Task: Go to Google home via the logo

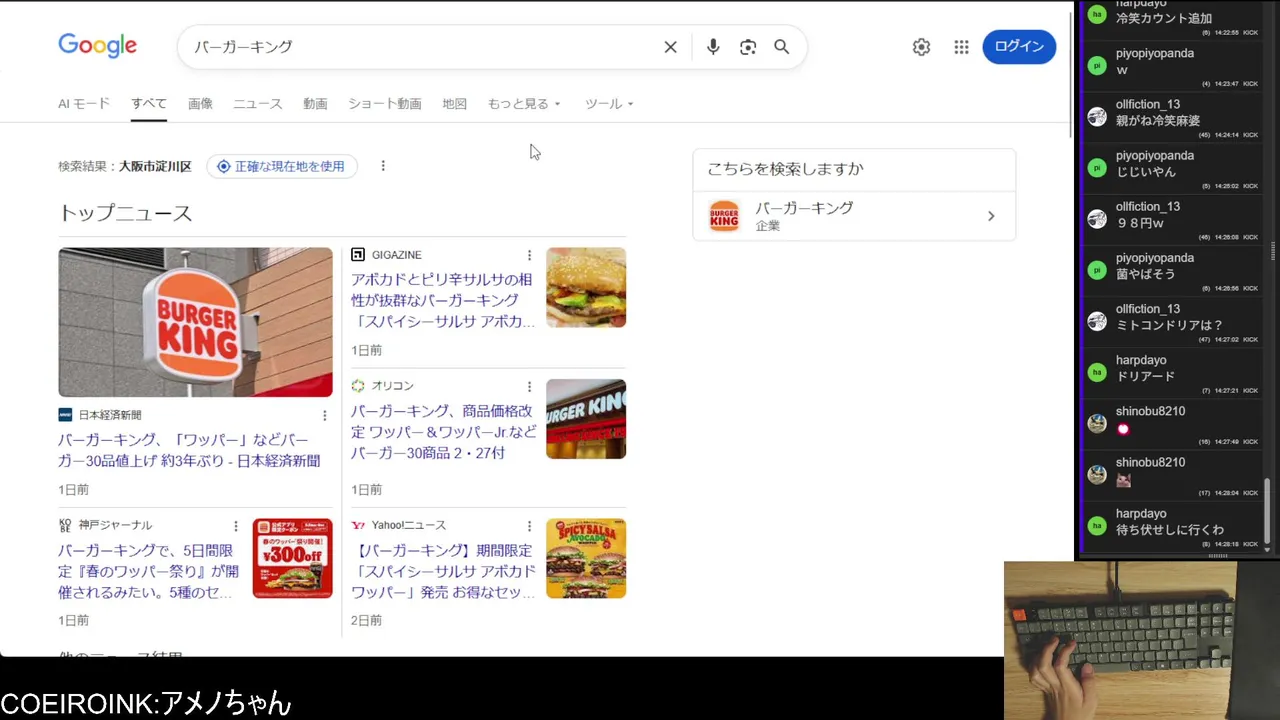Action: (97, 46)
